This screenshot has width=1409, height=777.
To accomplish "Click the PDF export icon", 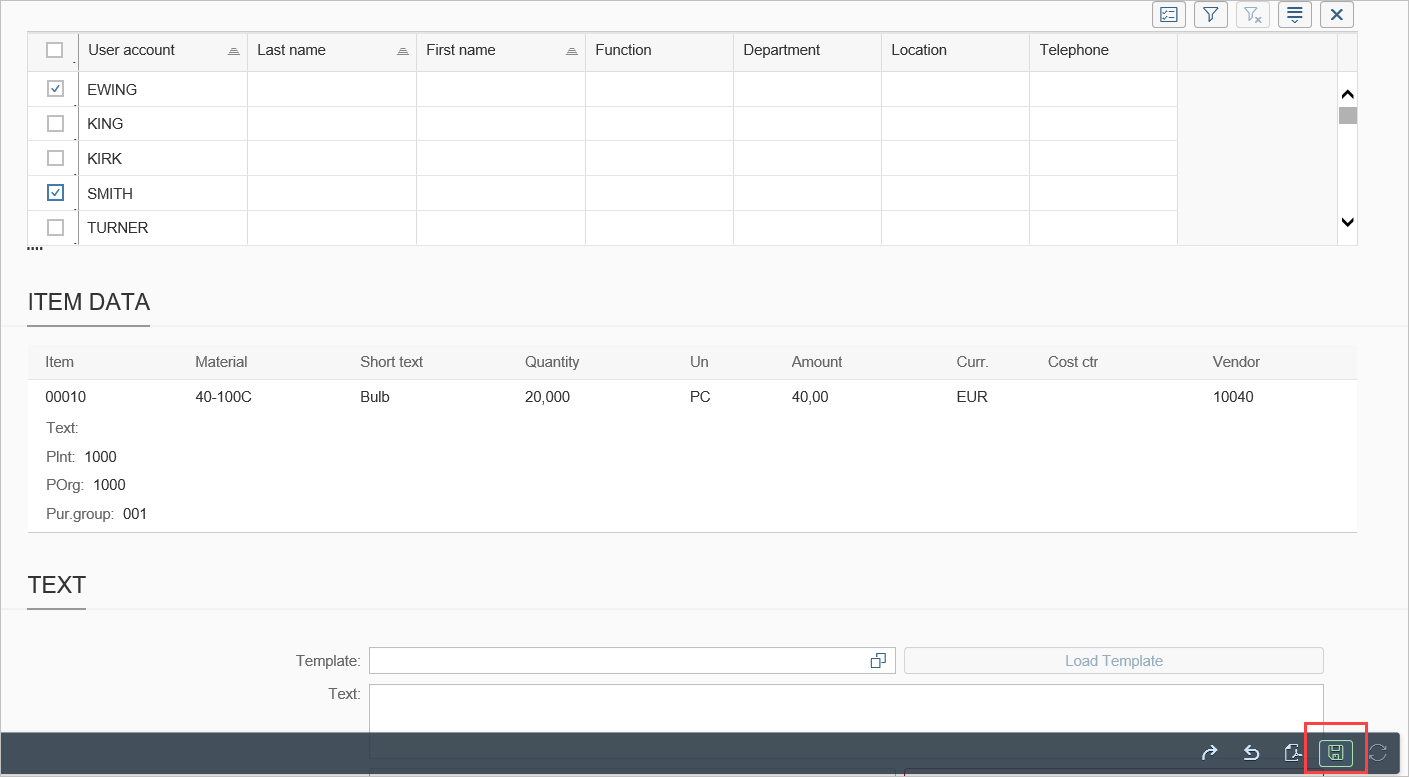I will 1292,753.
